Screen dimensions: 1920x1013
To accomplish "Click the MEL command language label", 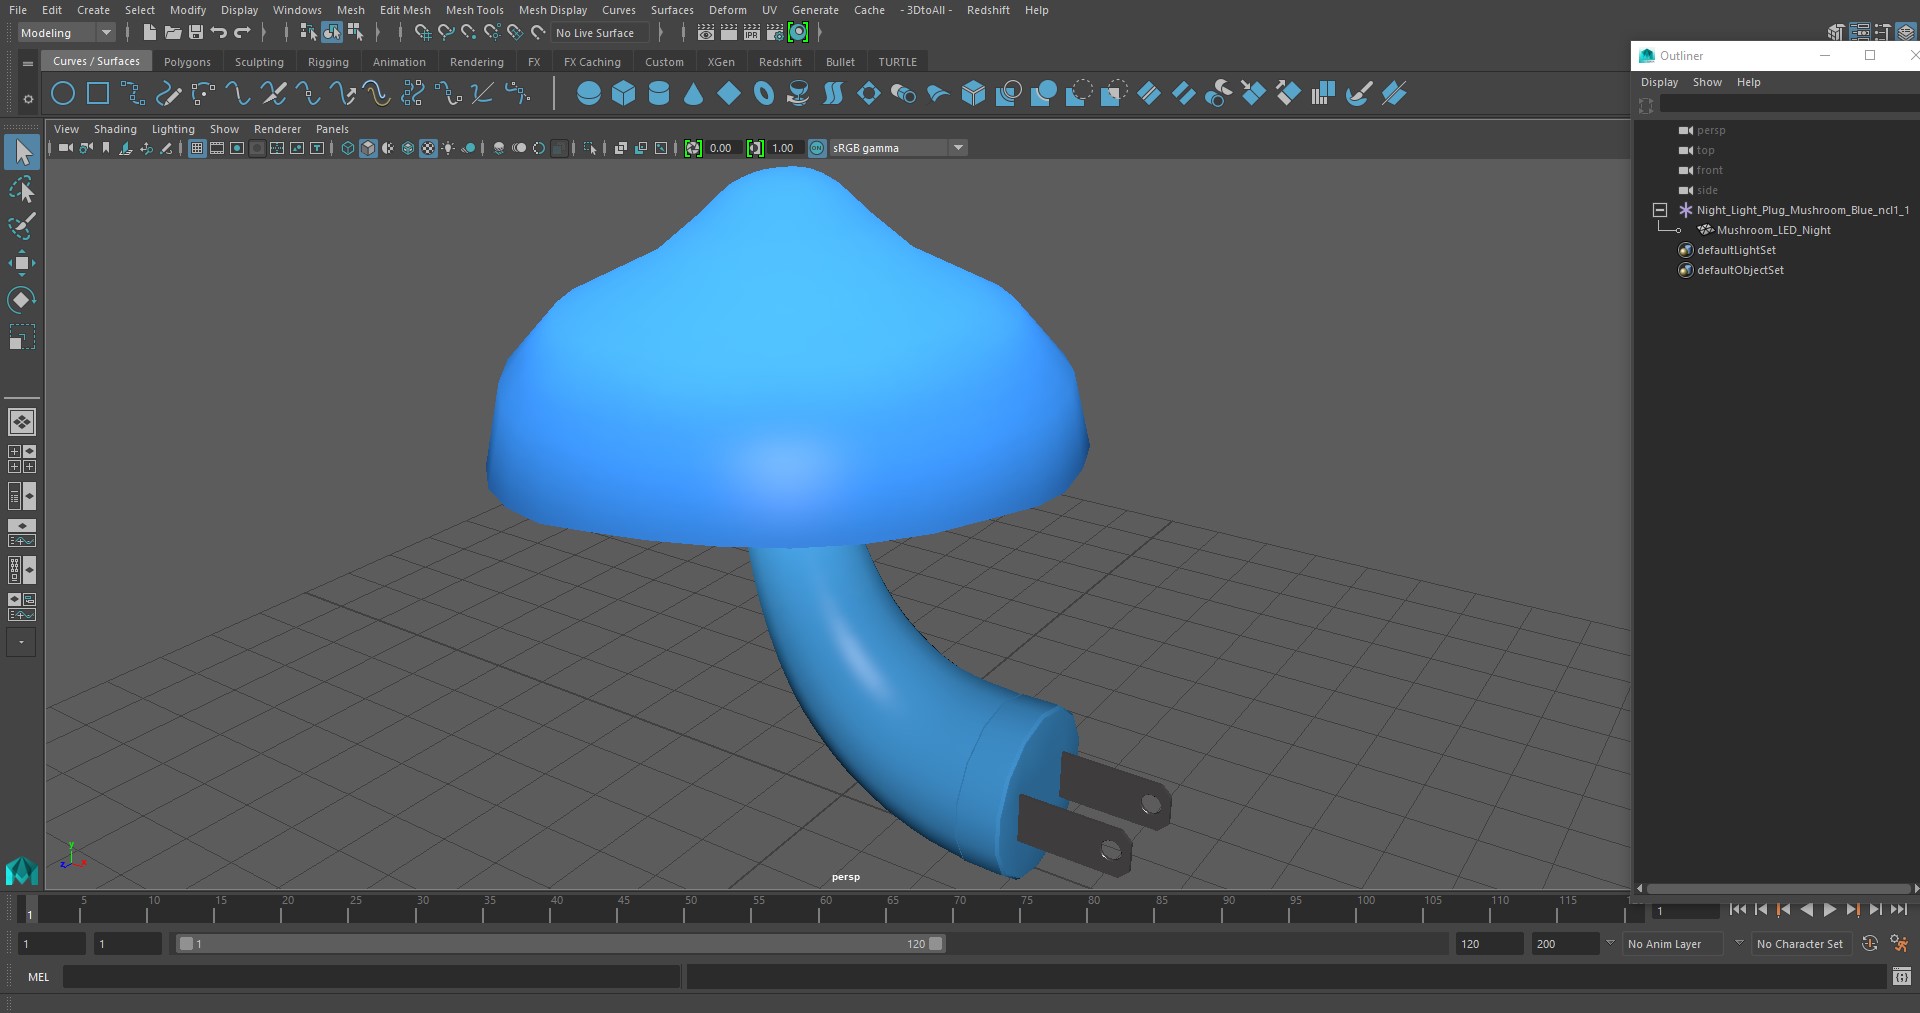I will tap(38, 977).
